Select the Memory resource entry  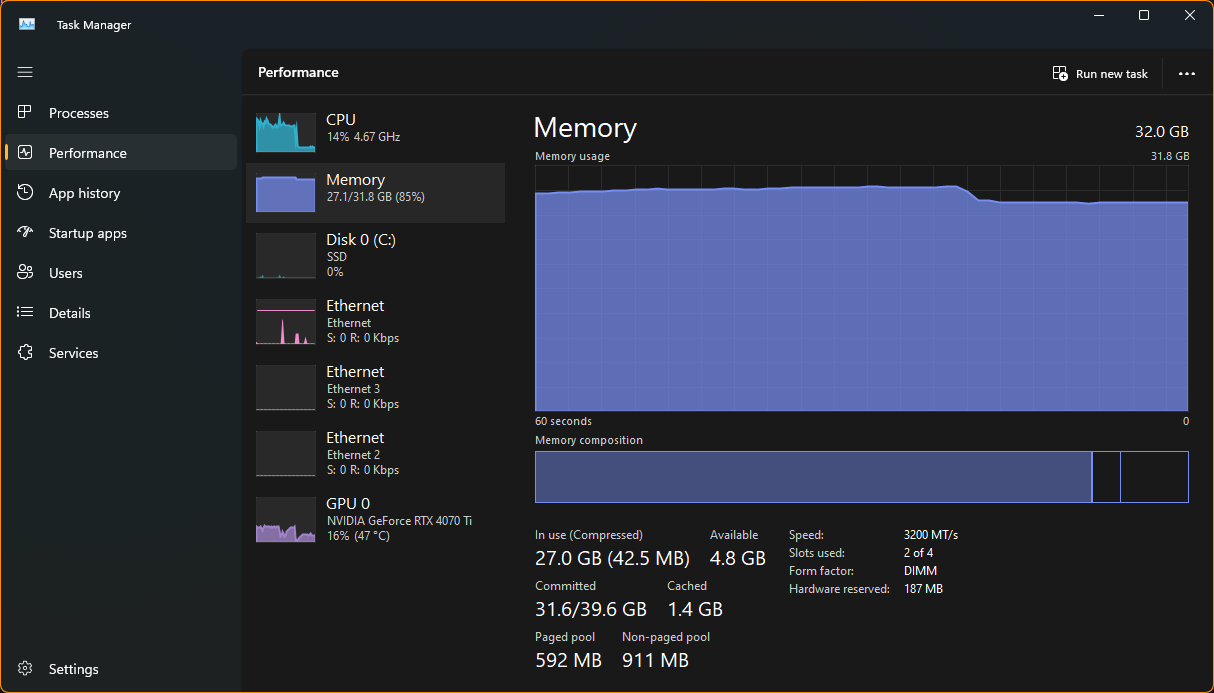(375, 193)
